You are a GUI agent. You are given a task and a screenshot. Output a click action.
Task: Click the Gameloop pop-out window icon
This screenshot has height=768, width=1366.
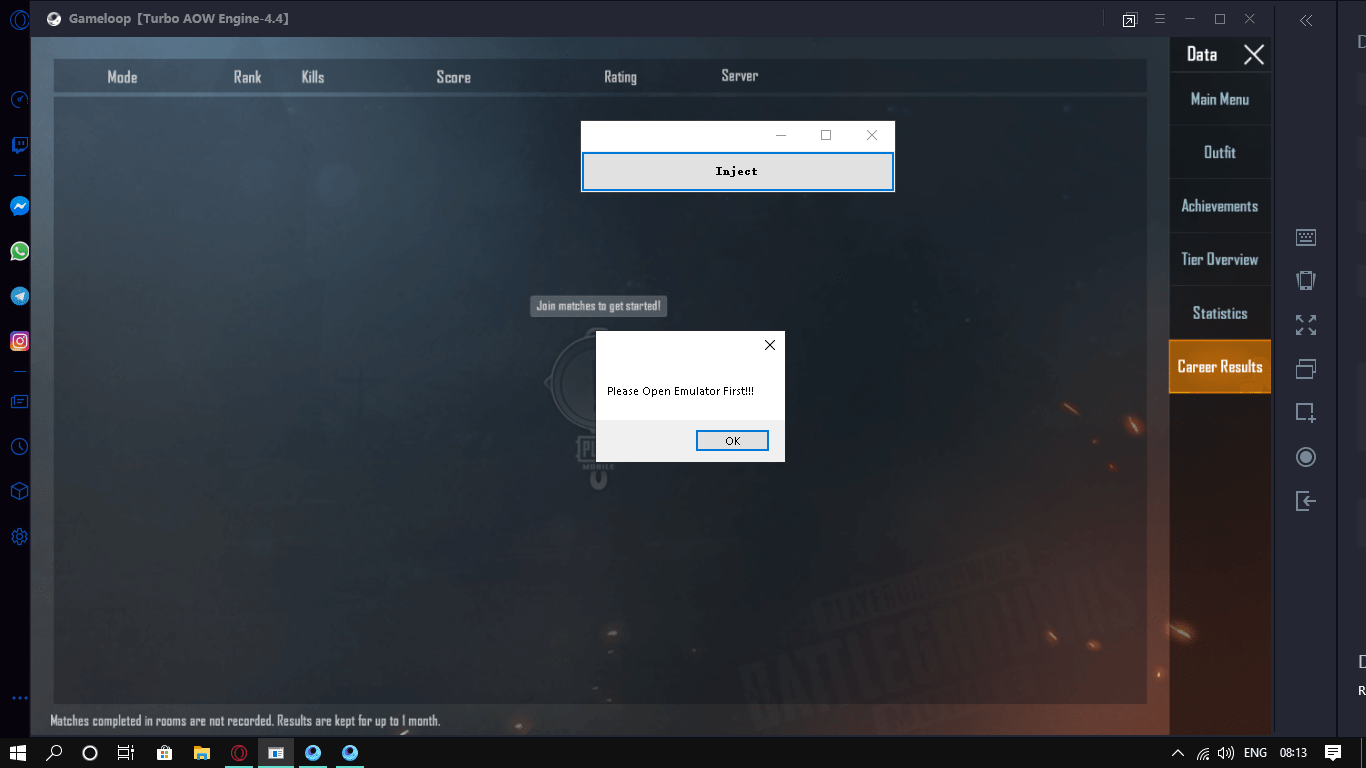[x=1129, y=20]
